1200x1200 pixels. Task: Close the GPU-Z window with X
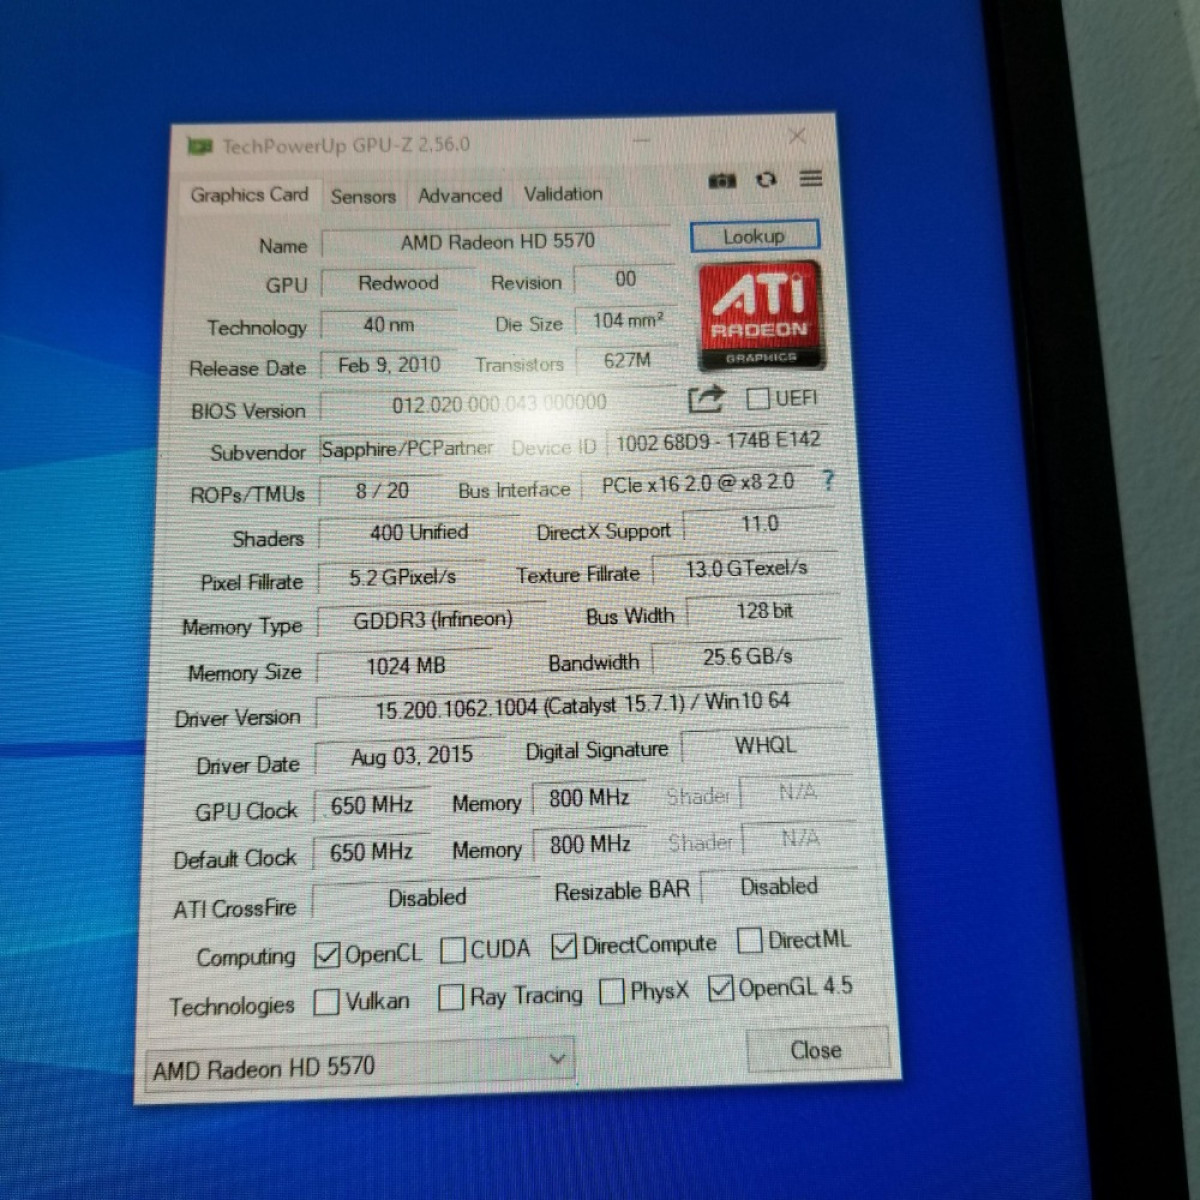pos(797,136)
